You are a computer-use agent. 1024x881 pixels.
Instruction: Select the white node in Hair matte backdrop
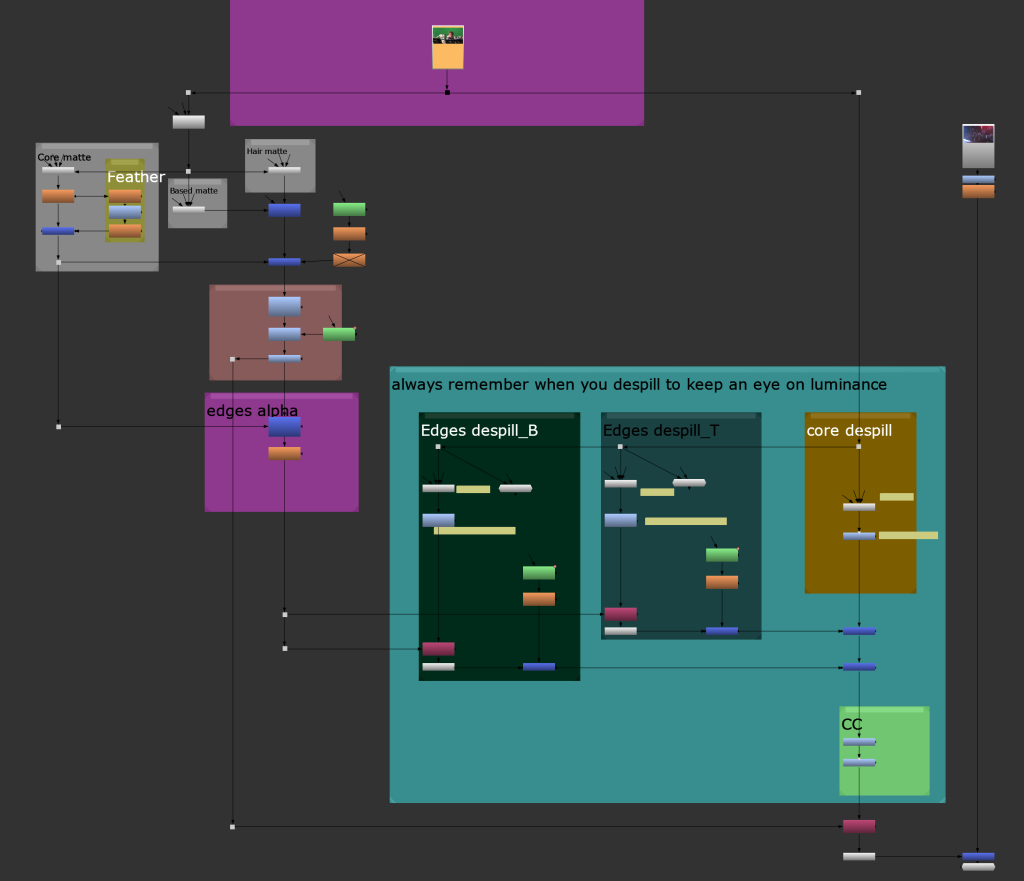tap(285, 170)
